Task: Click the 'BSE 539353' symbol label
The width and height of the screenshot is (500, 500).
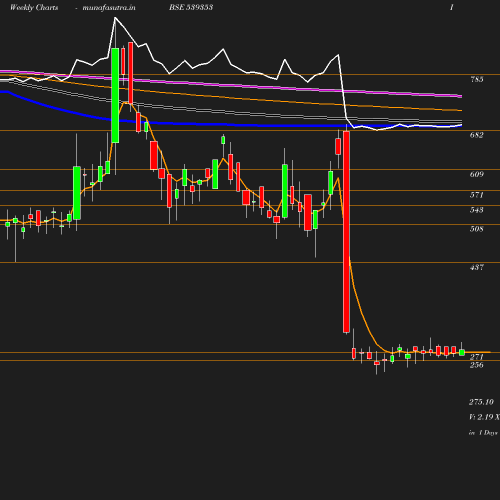Action: tap(191, 7)
